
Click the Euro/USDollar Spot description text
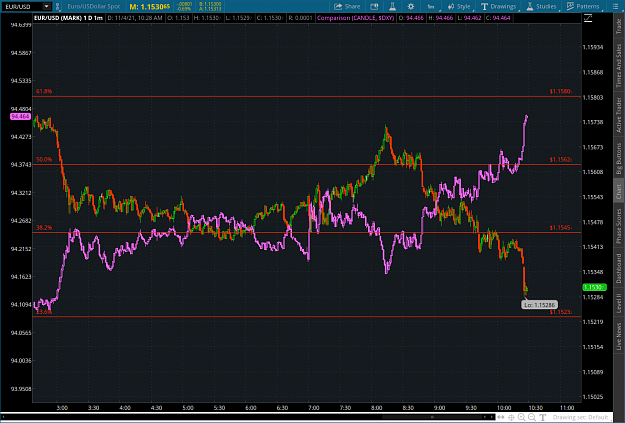click(x=94, y=6)
